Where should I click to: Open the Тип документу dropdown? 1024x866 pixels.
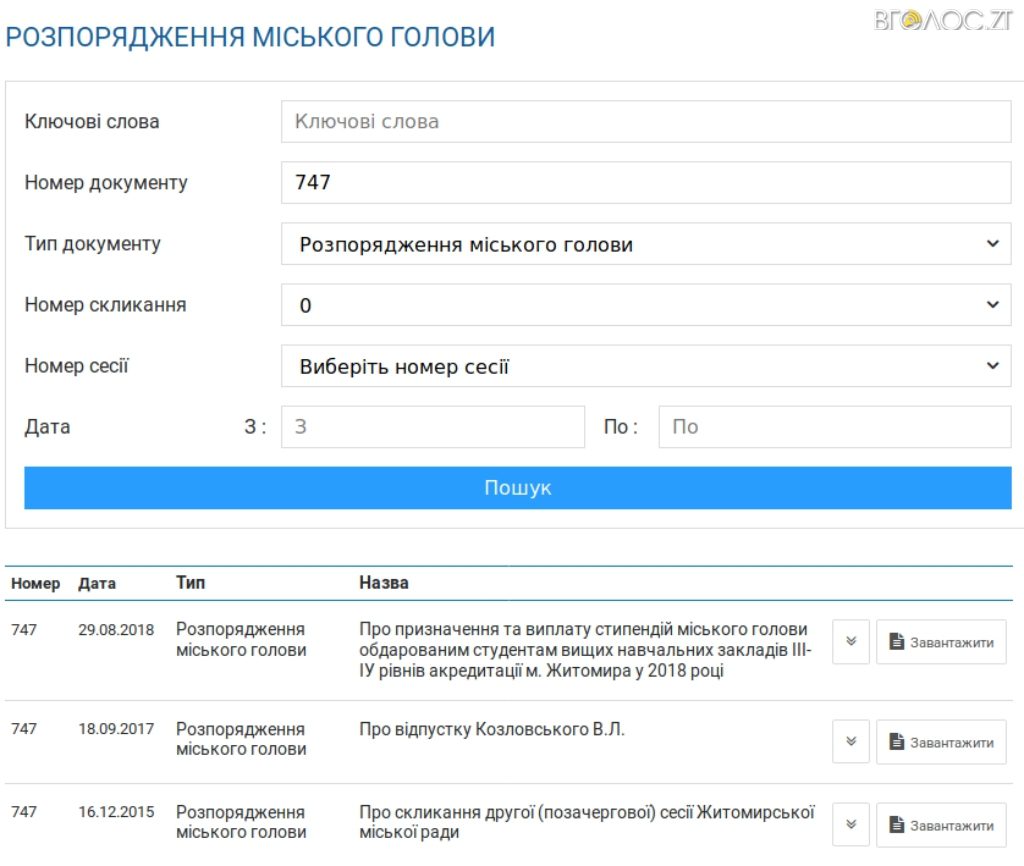point(645,244)
